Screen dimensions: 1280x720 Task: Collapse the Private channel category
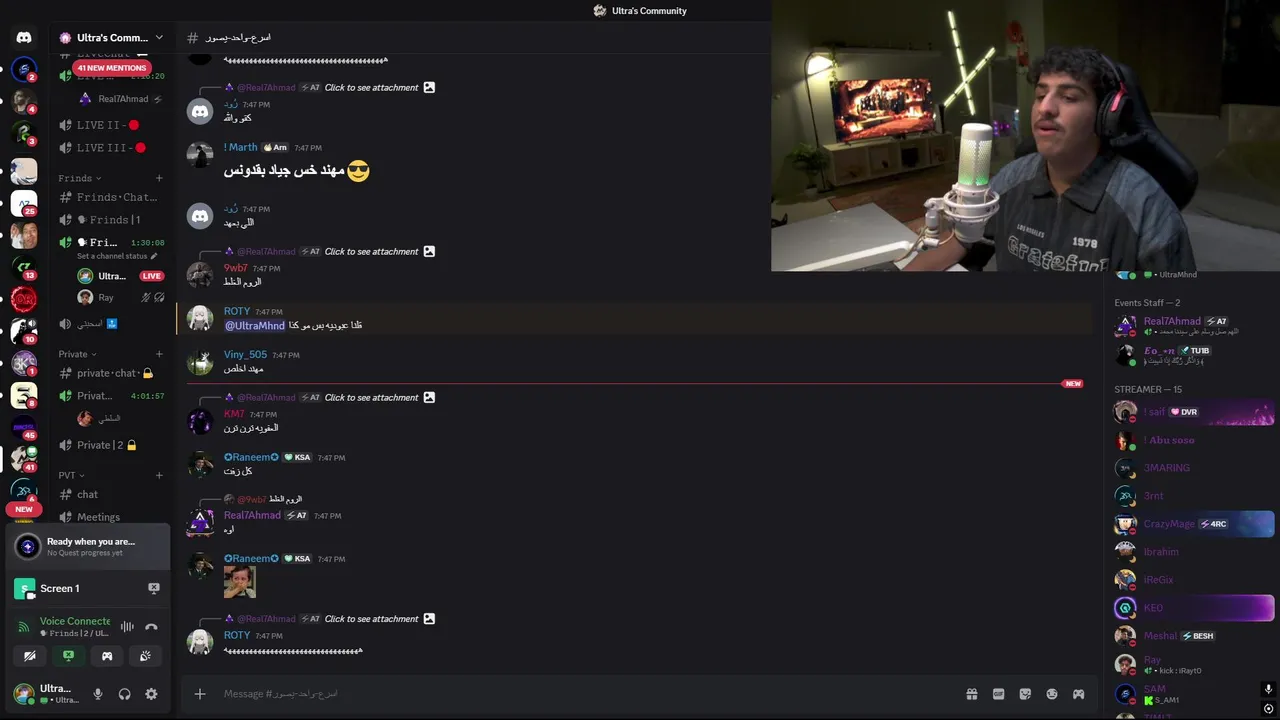[77, 354]
